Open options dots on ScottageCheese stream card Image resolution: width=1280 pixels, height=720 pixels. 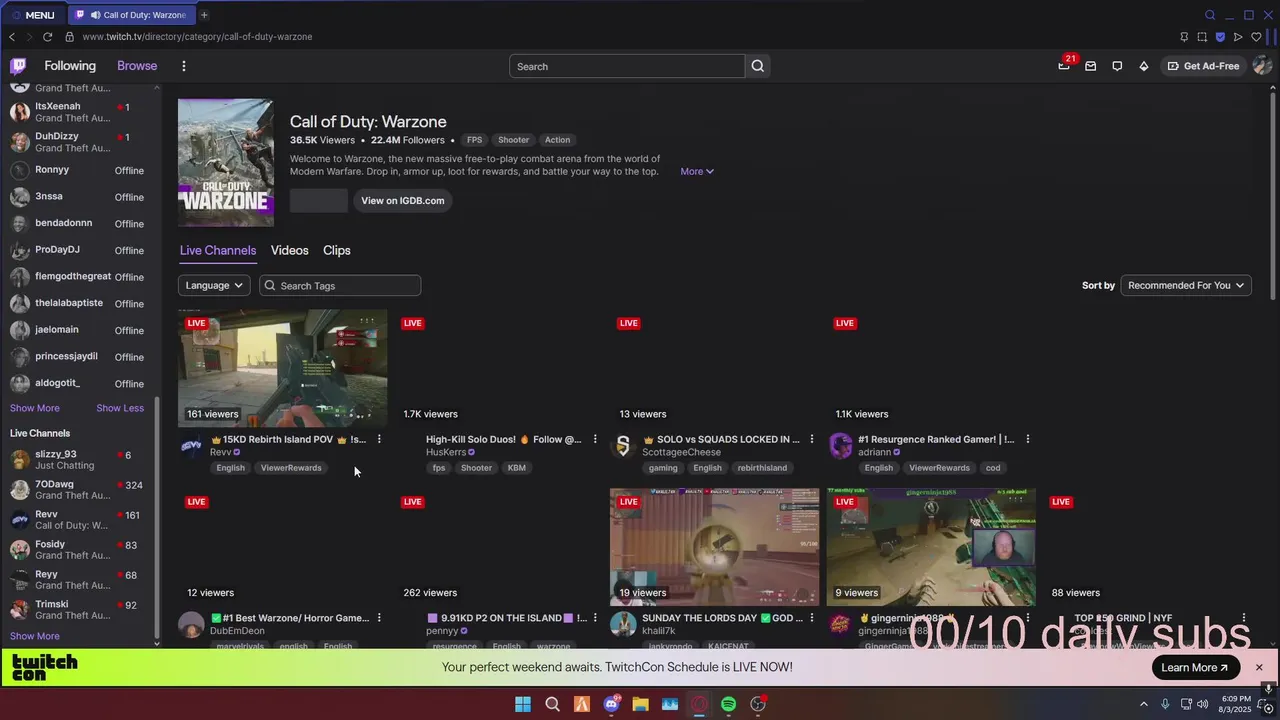[811, 439]
